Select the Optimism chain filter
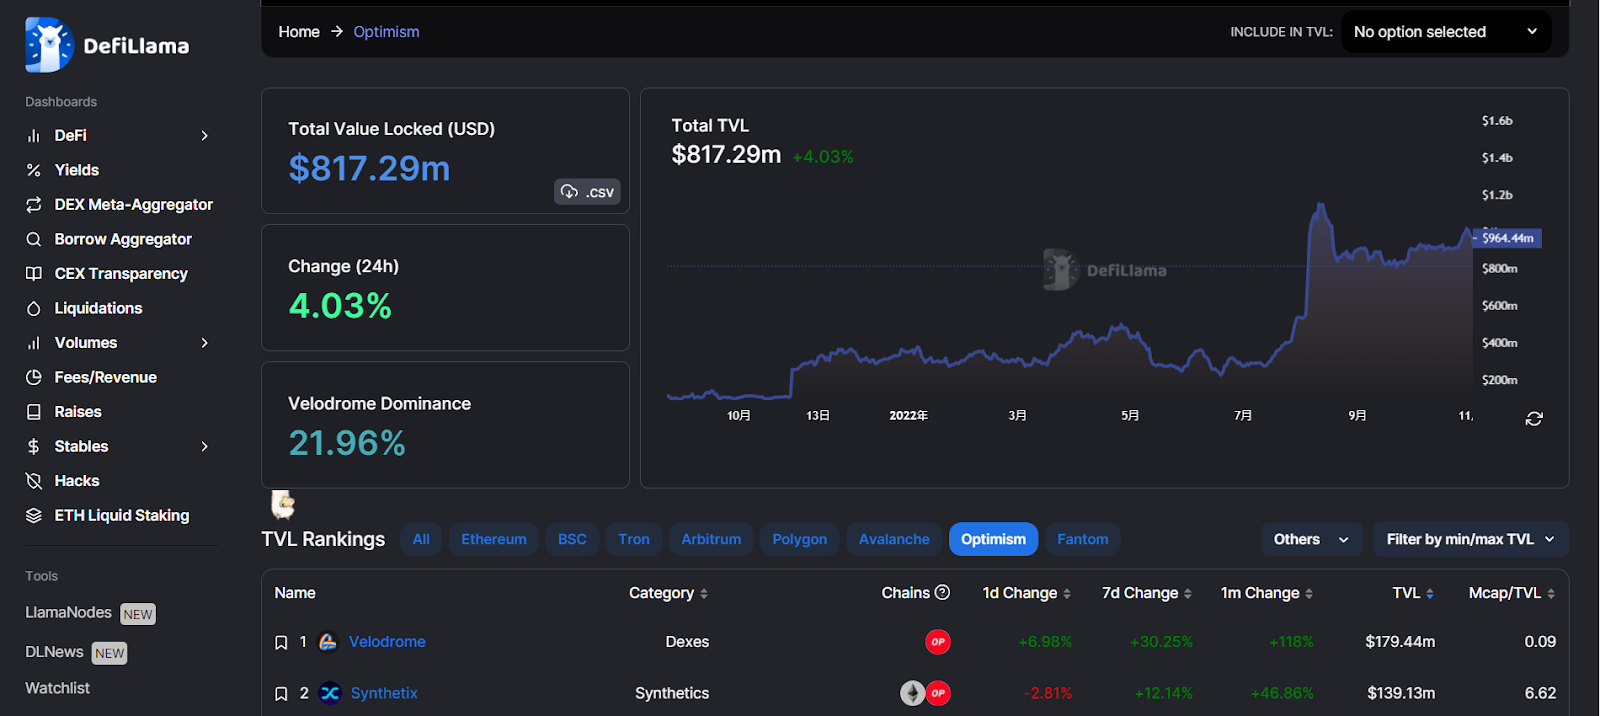Image resolution: width=1600 pixels, height=716 pixels. tap(993, 539)
